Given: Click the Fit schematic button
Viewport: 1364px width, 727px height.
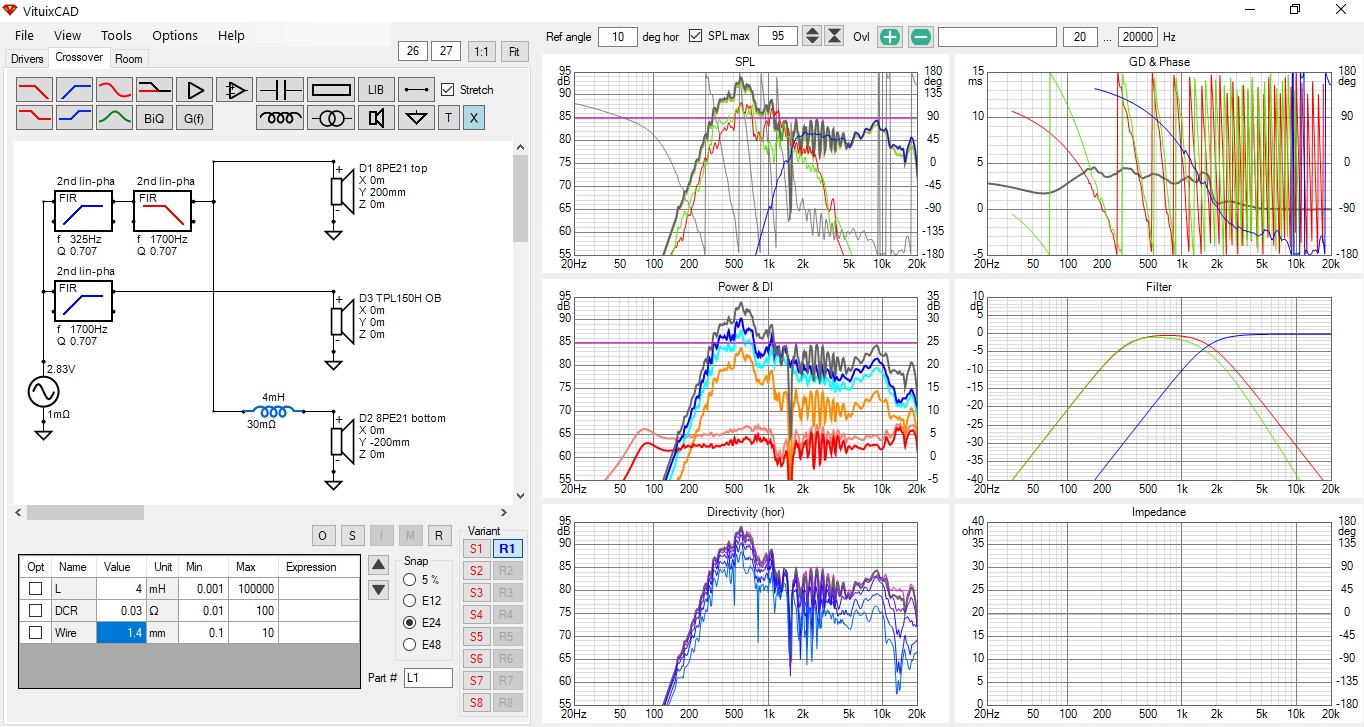Looking at the screenshot, I should [x=514, y=51].
